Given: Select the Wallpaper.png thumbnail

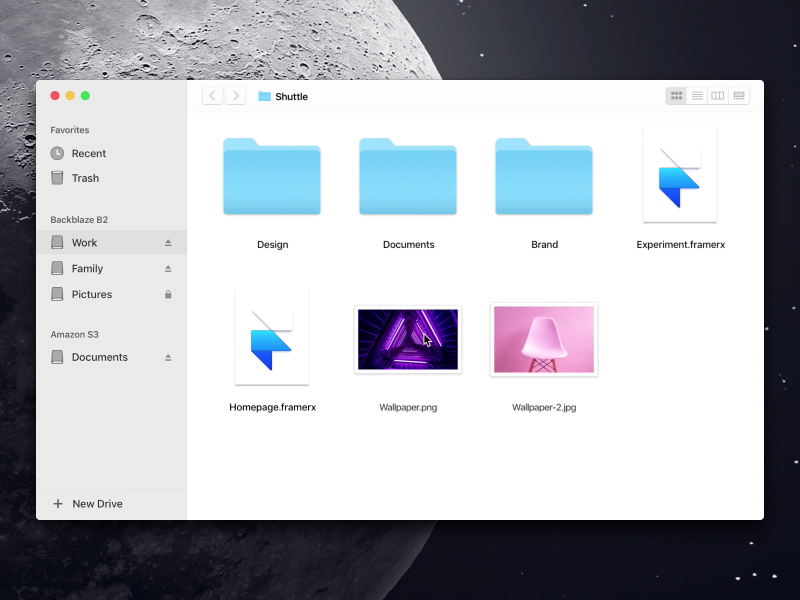Looking at the screenshot, I should [x=408, y=339].
